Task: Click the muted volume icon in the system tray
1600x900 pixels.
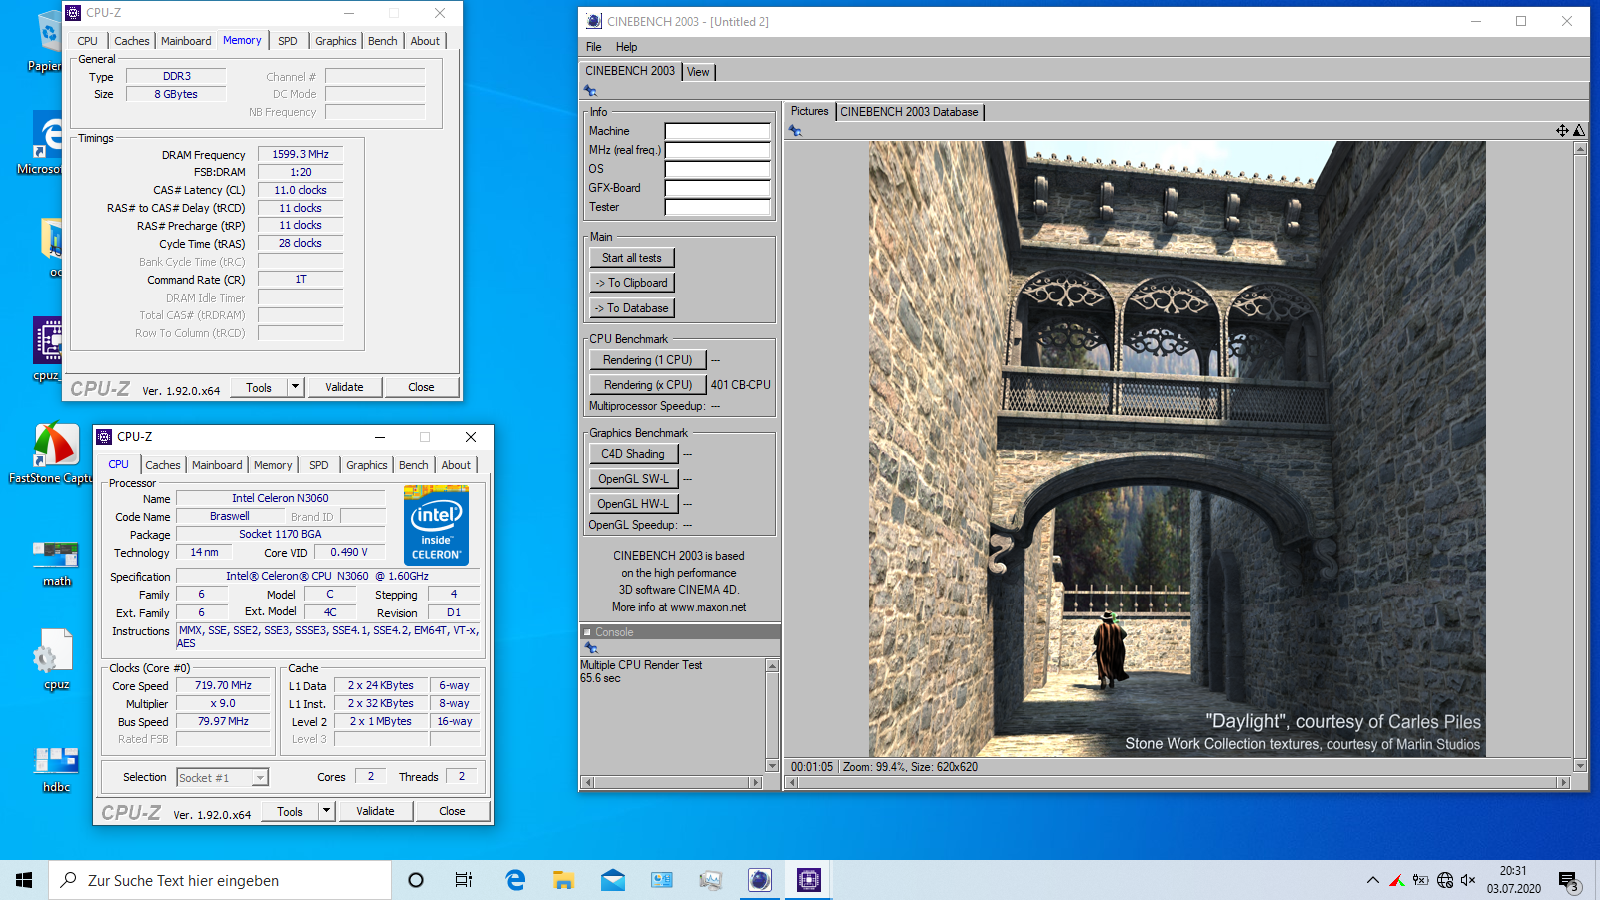Action: click(x=1468, y=880)
